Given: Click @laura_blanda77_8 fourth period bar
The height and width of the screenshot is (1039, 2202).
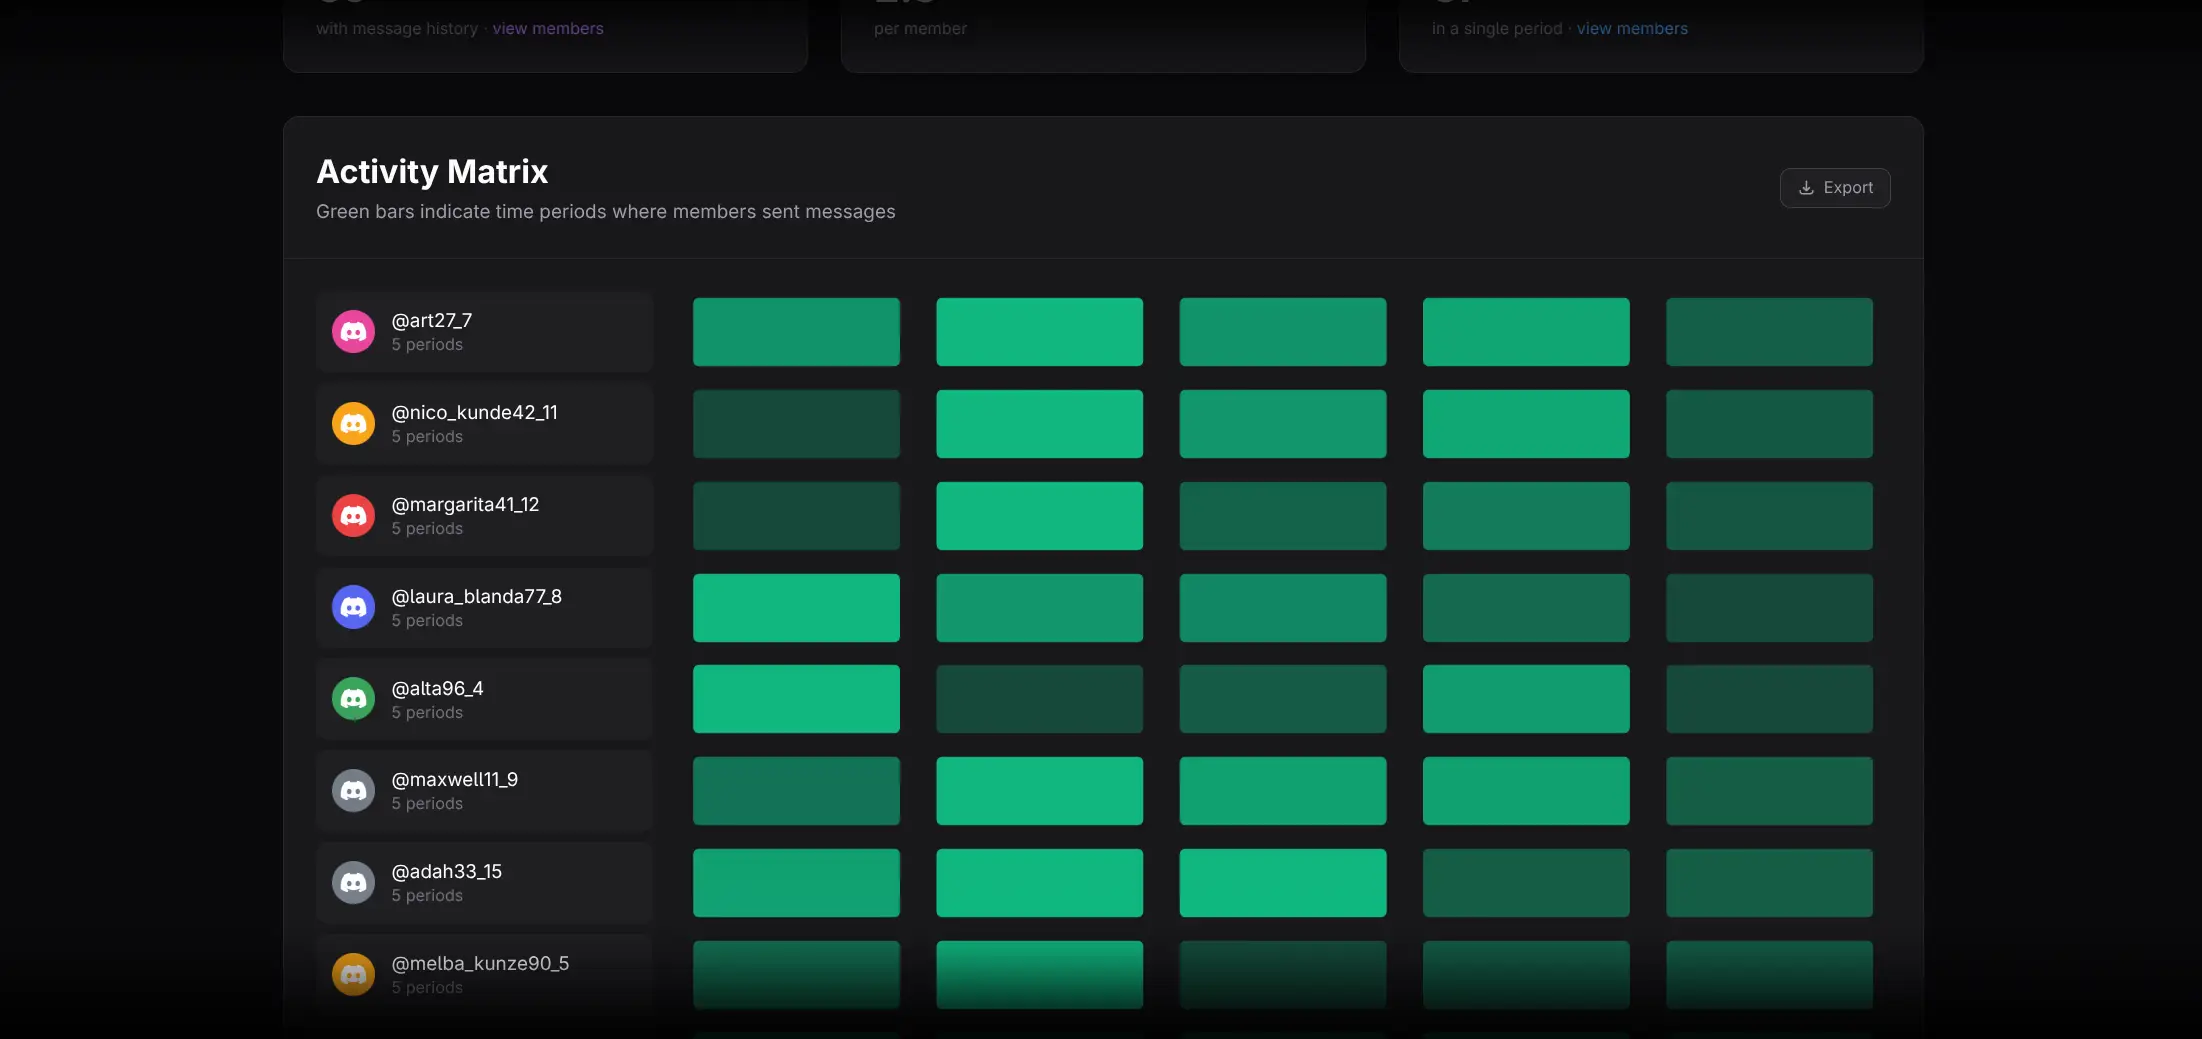Looking at the screenshot, I should coord(1526,608).
